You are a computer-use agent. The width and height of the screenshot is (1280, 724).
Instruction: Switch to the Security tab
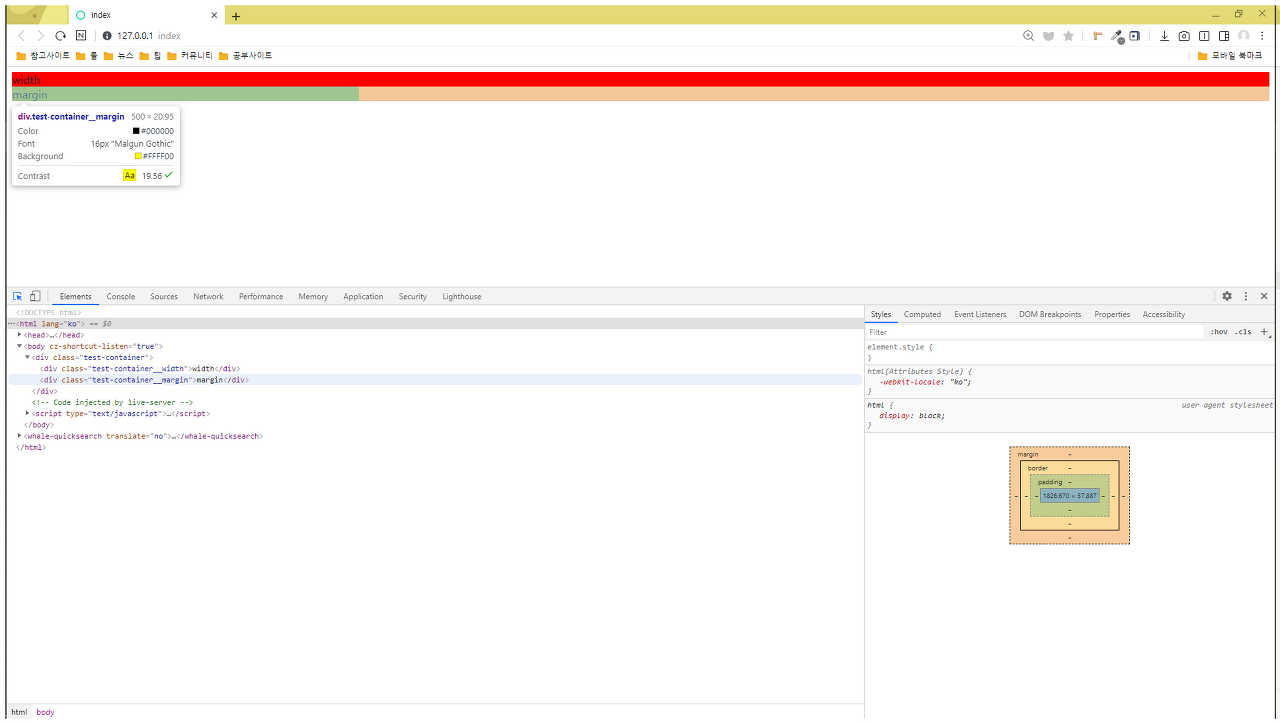412,296
